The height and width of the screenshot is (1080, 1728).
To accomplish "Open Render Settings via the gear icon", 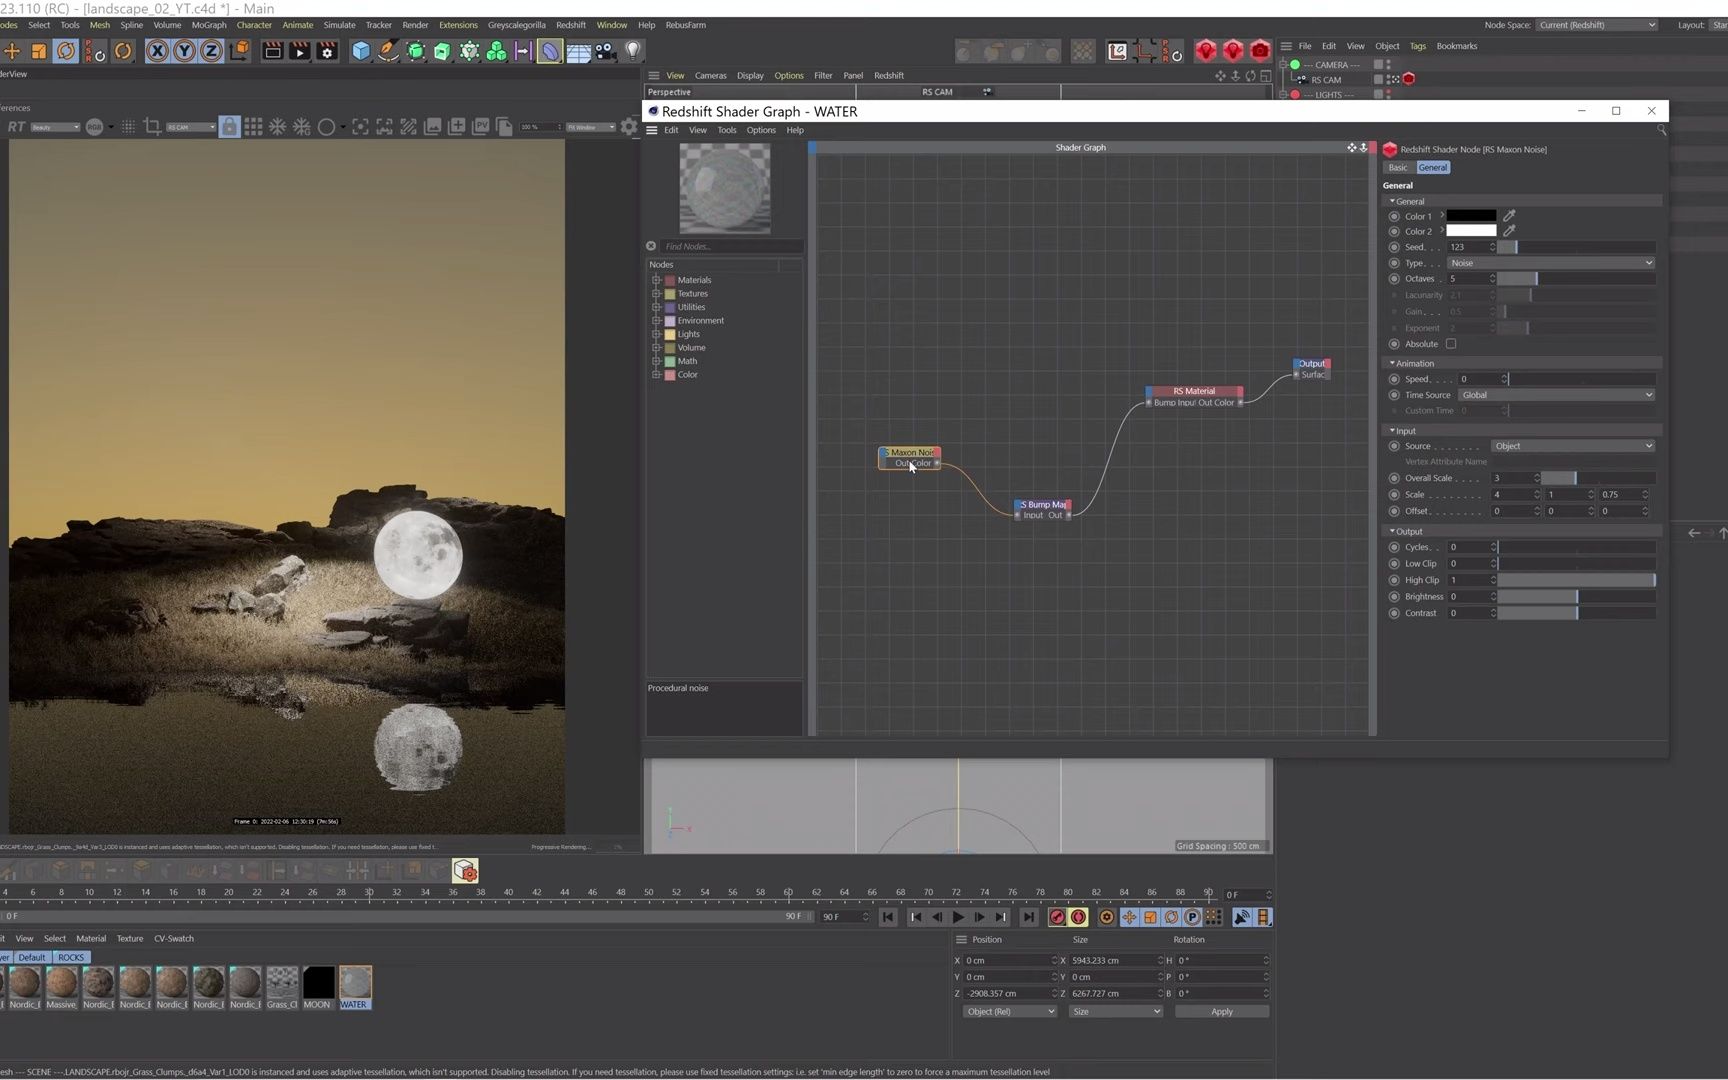I will [327, 51].
